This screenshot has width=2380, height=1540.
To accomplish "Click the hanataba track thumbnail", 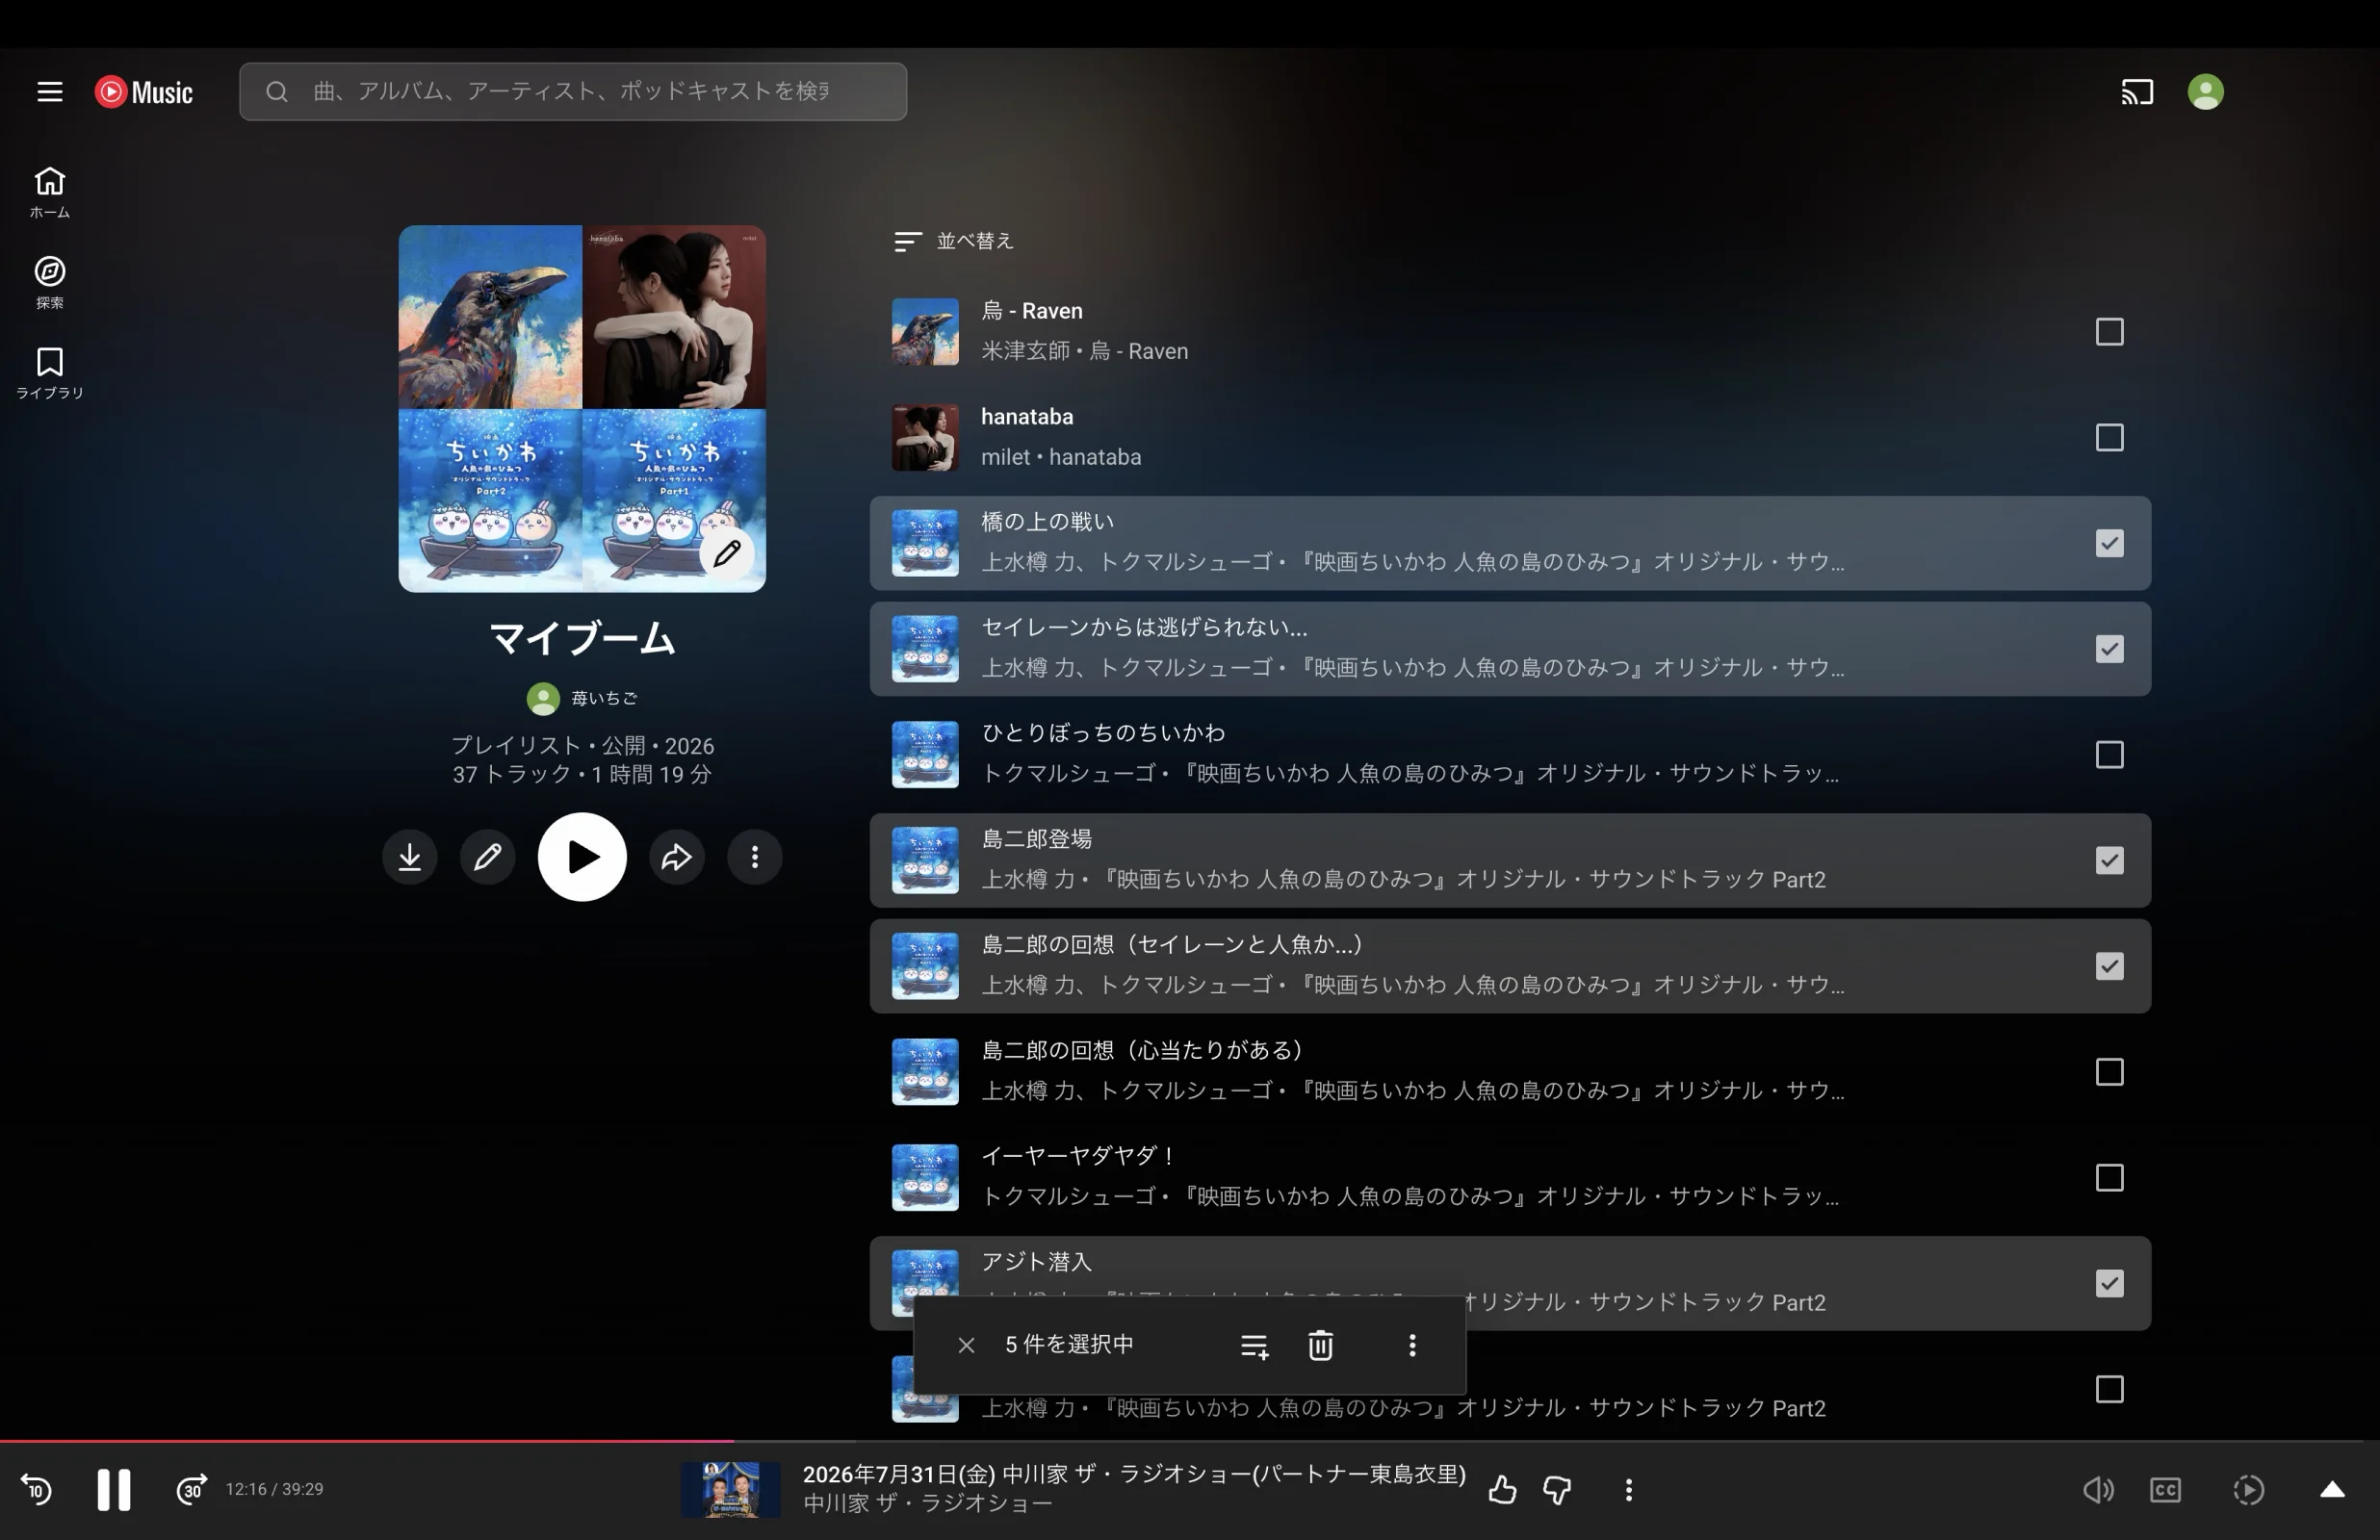I will coord(925,438).
